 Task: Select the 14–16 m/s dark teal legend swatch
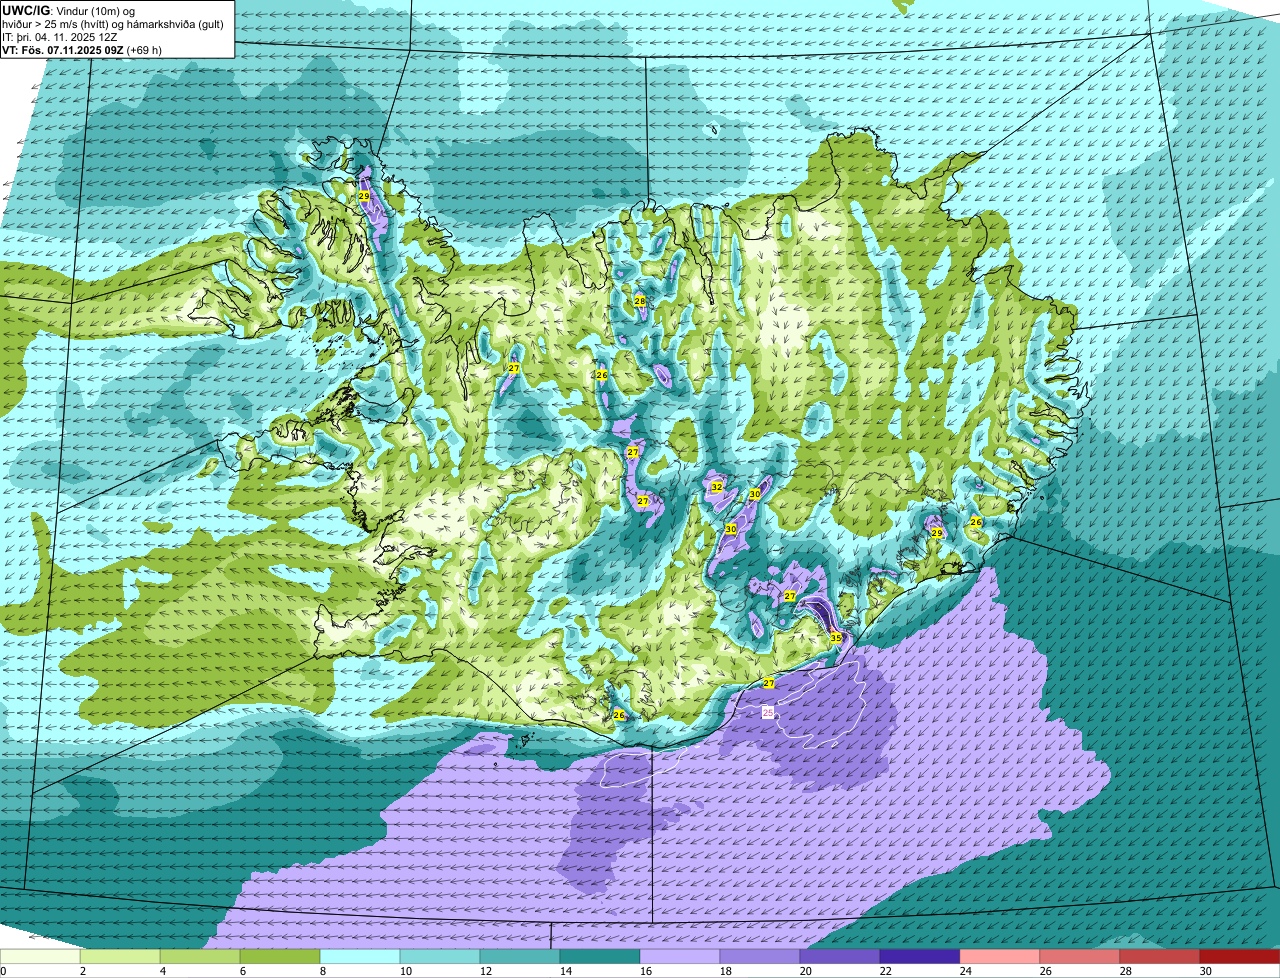600,956
